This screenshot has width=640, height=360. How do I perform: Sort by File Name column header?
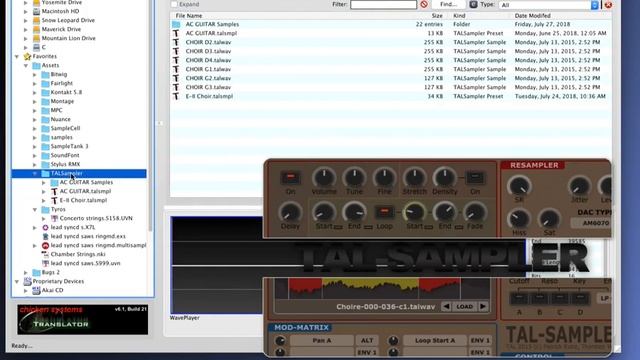(x=189, y=16)
